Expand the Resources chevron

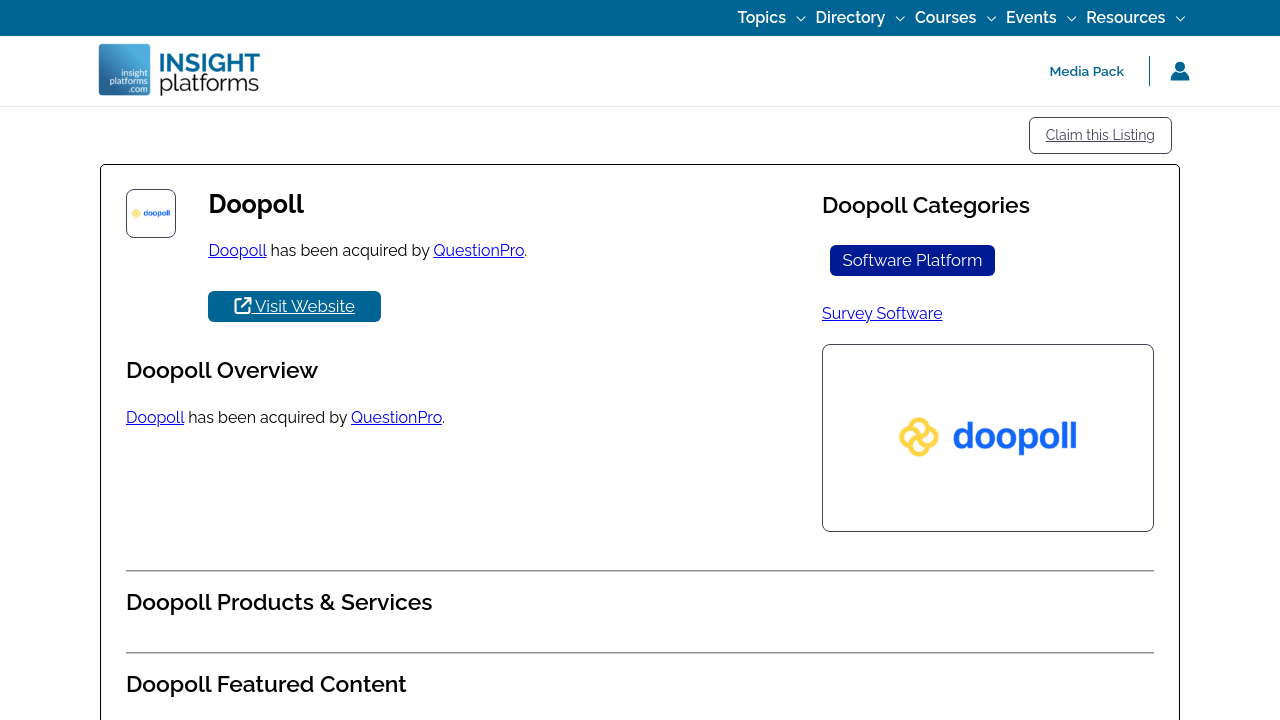coord(1180,19)
